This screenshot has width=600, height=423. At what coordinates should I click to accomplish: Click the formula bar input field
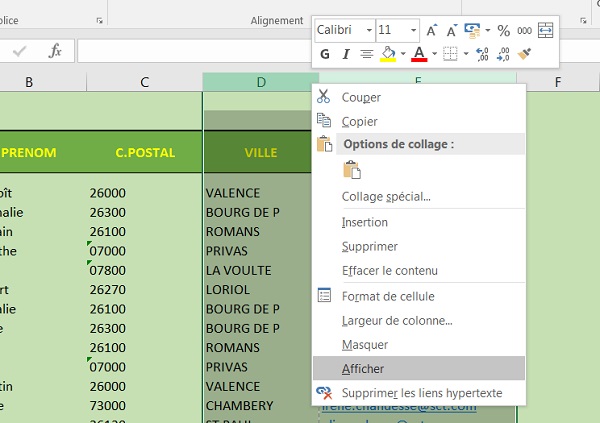190,51
